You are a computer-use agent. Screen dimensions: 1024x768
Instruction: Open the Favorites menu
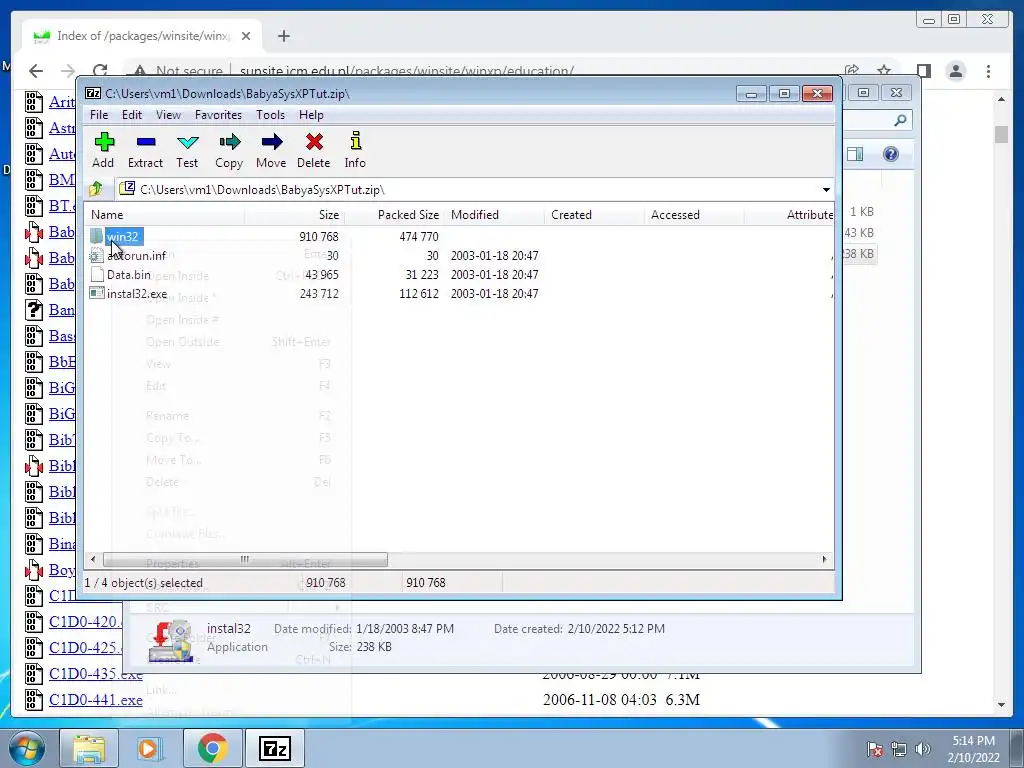(x=218, y=115)
